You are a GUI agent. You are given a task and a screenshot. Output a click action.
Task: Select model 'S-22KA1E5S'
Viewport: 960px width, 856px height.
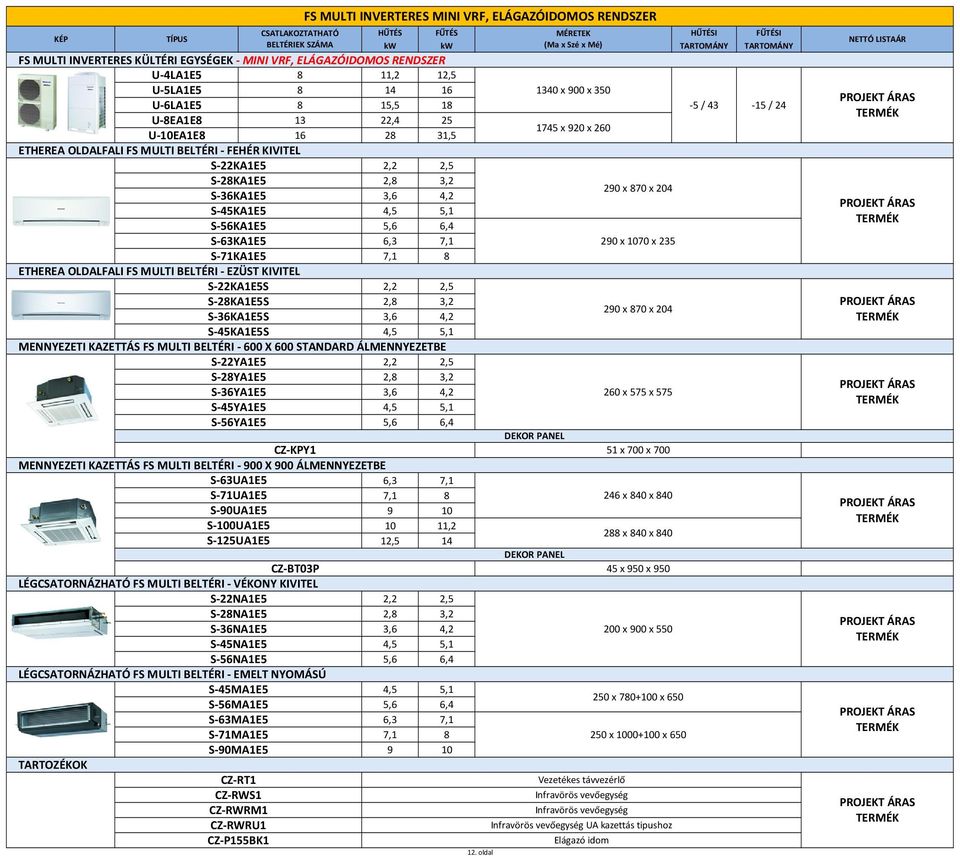point(238,286)
